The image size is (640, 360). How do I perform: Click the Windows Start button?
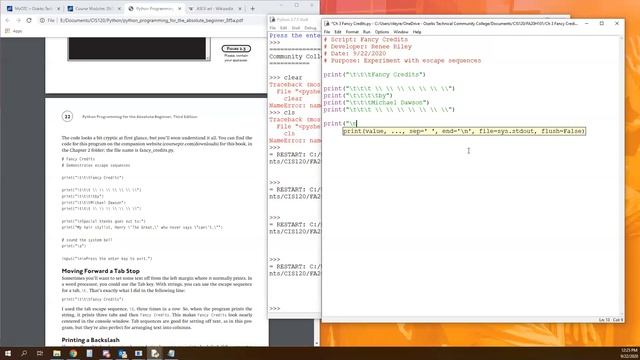tap(8, 353)
